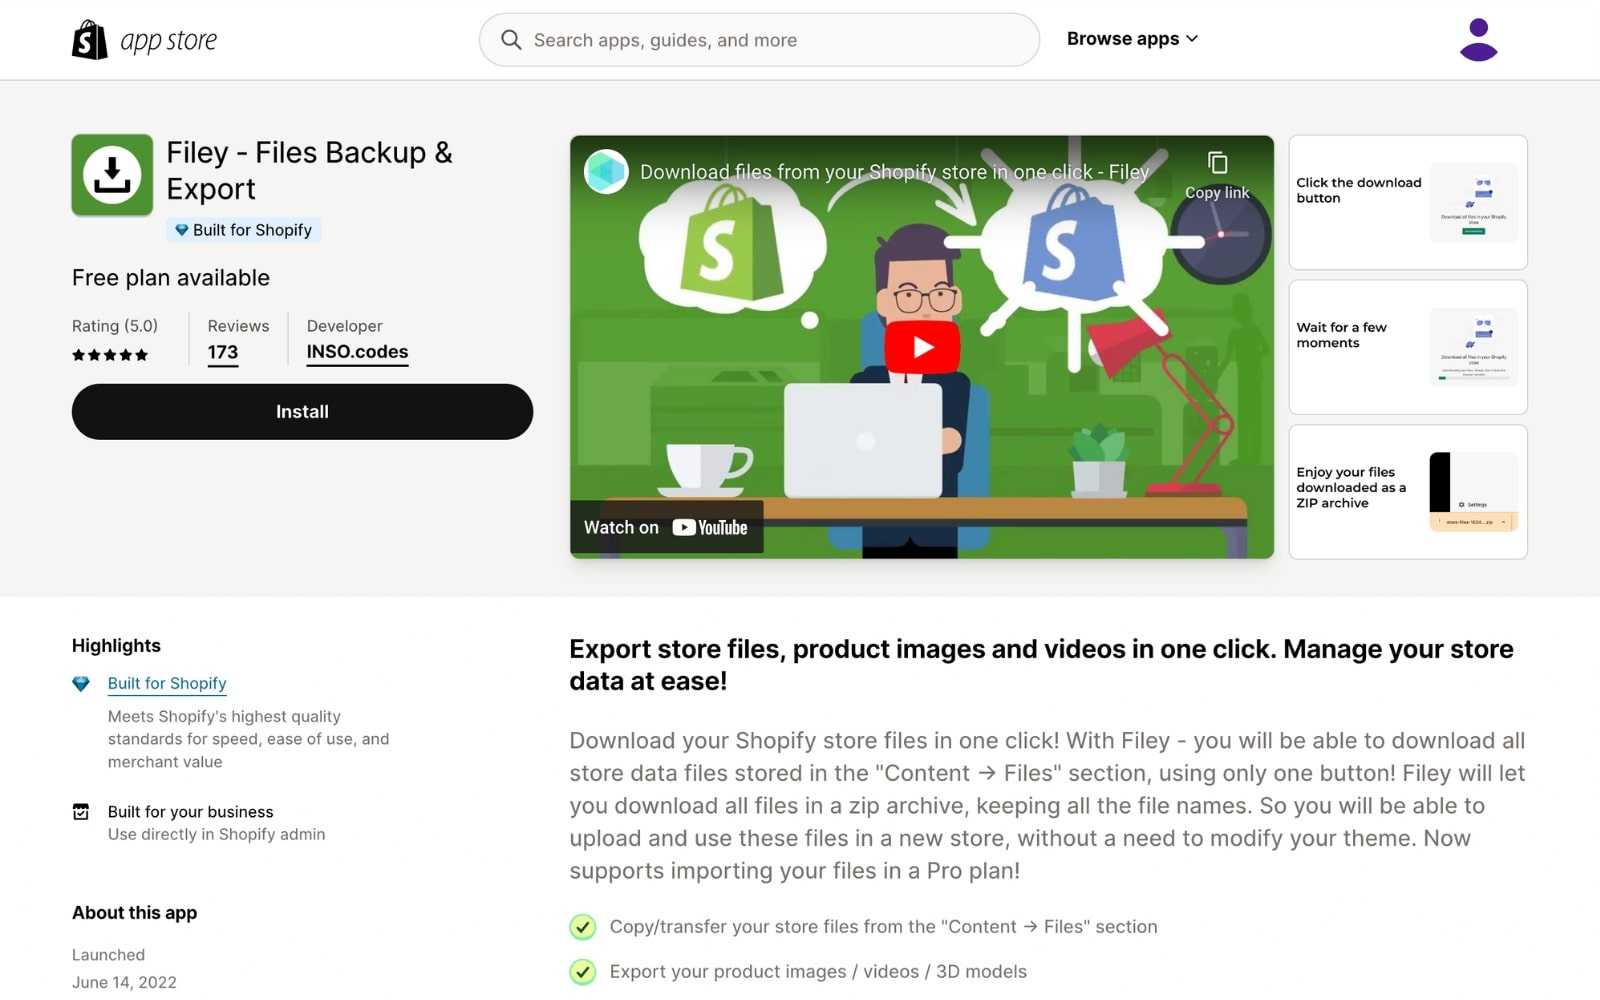Play the YouTube video
This screenshot has width=1600, height=1000.
(x=922, y=347)
